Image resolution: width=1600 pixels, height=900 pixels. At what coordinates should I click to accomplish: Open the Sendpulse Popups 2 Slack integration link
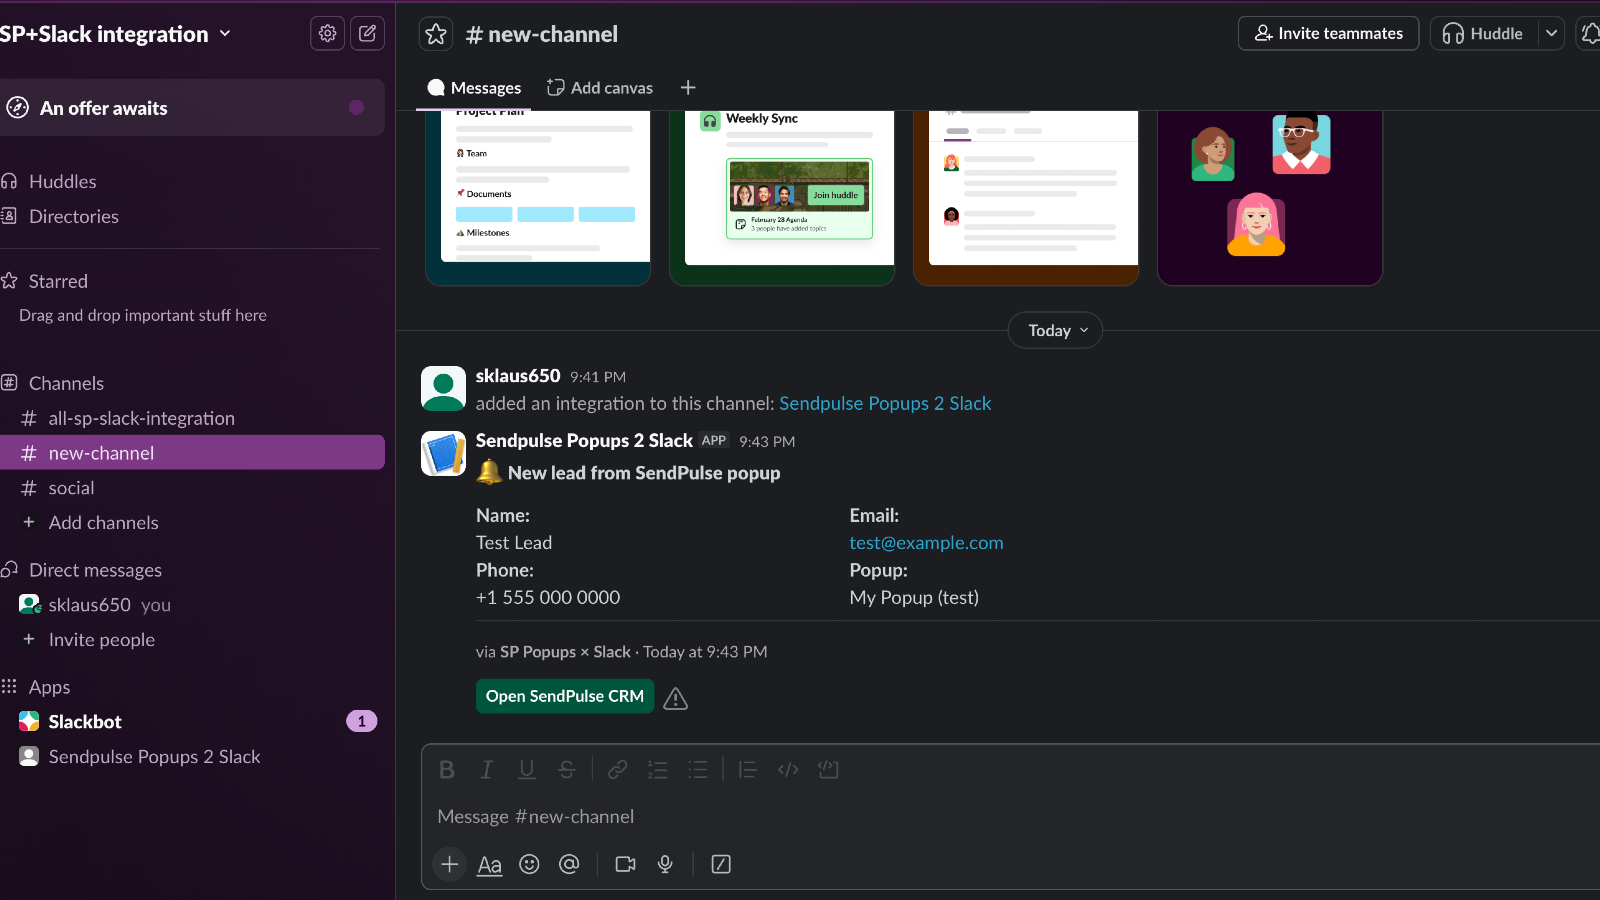tap(885, 403)
